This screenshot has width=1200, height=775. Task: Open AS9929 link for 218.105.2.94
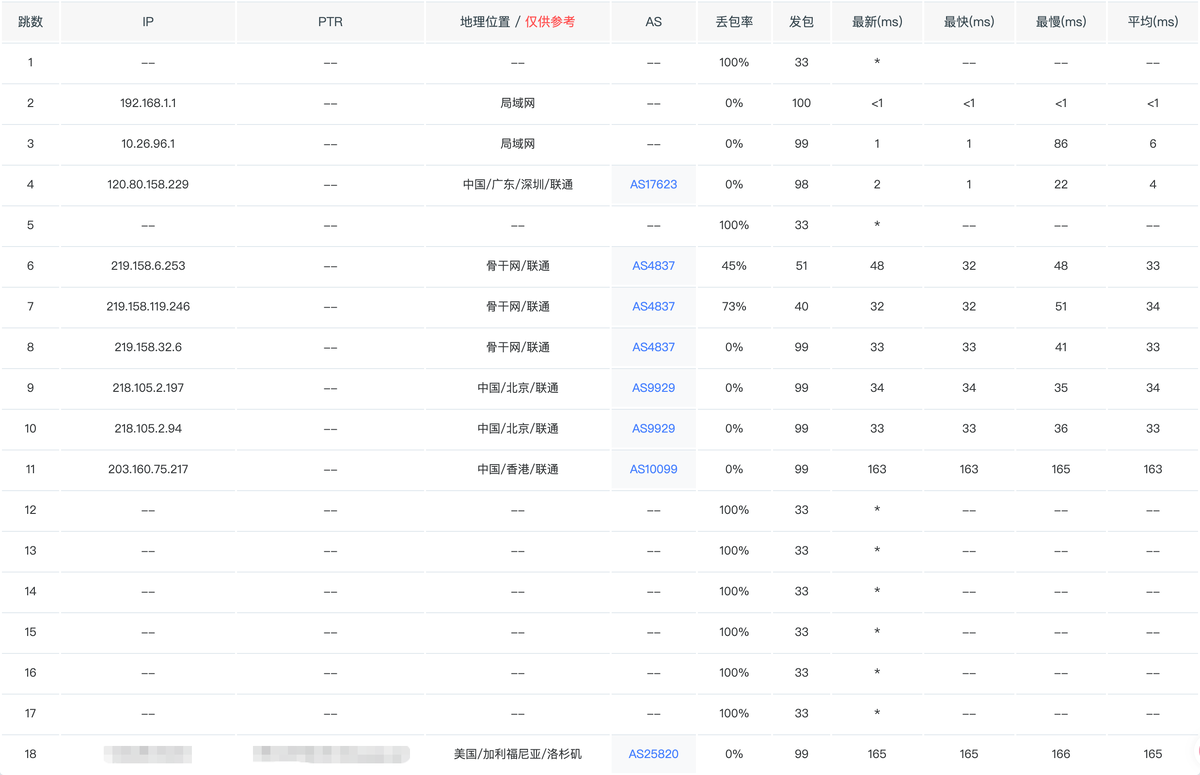(x=653, y=428)
